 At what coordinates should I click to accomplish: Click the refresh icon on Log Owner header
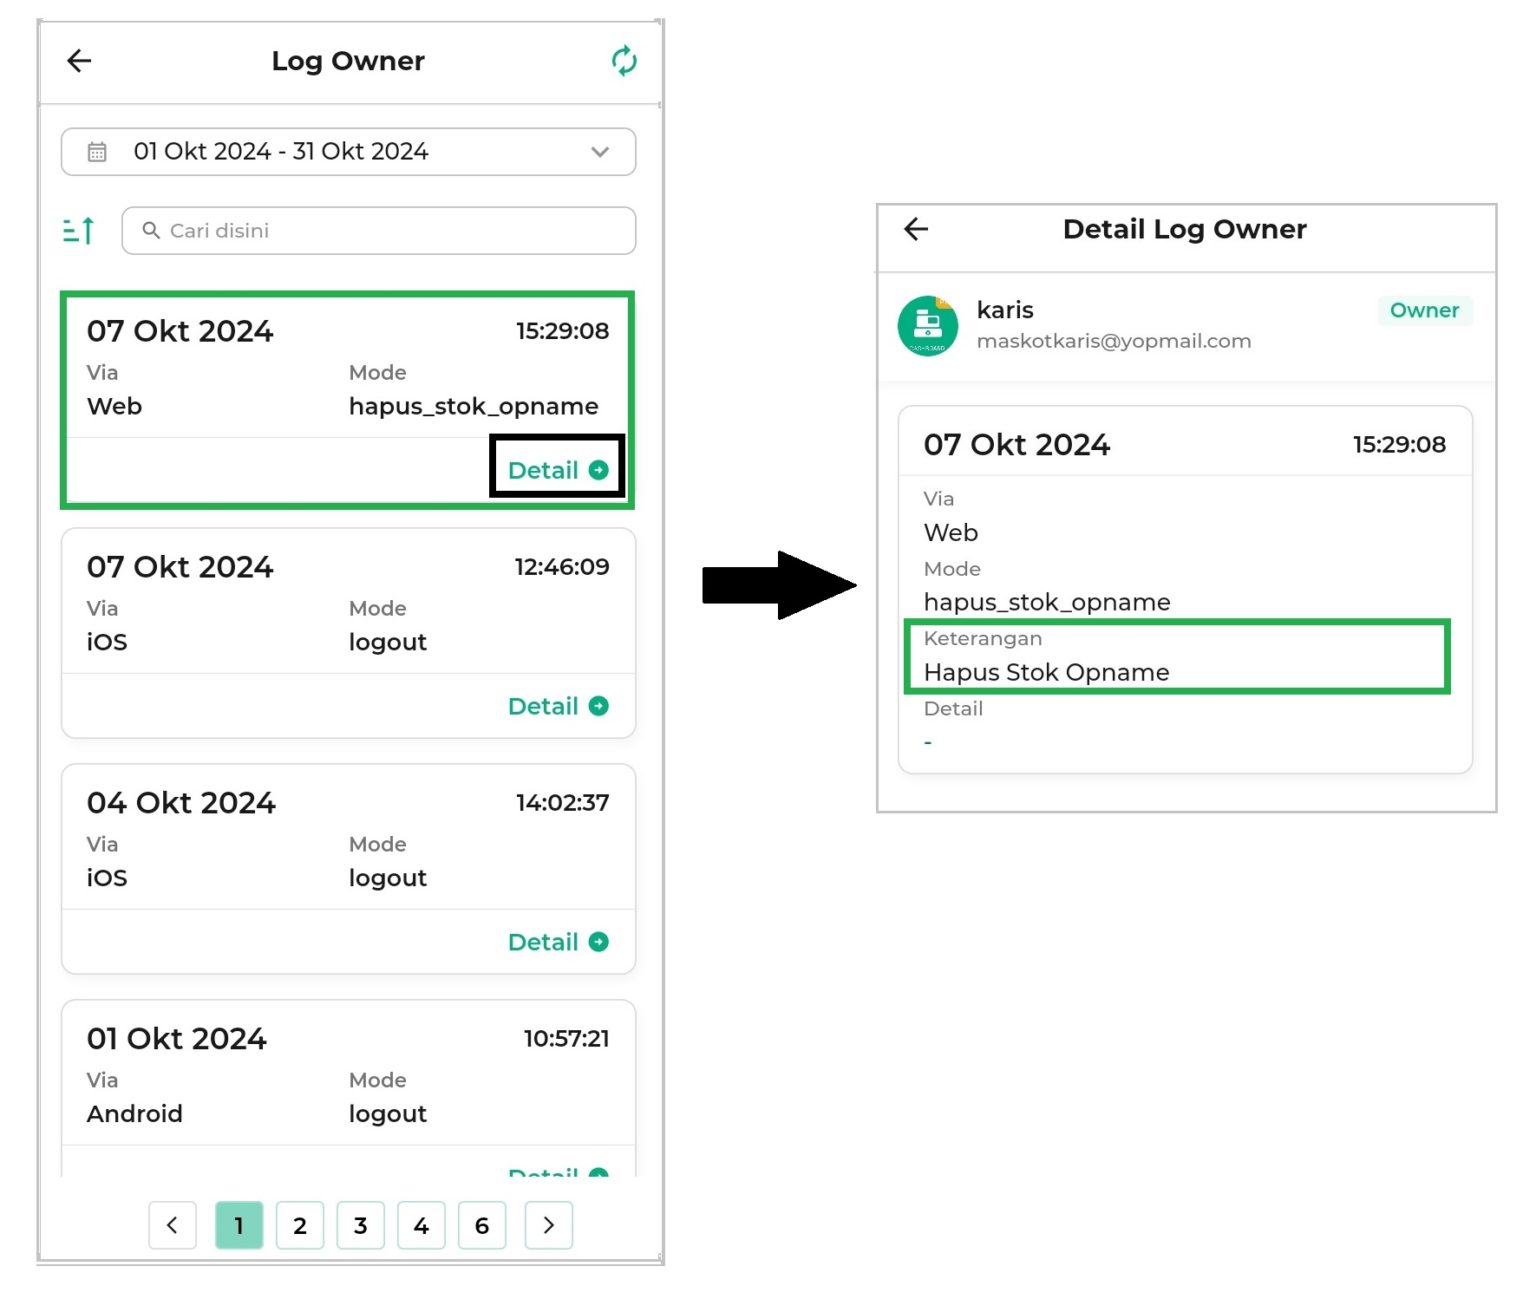coord(624,61)
